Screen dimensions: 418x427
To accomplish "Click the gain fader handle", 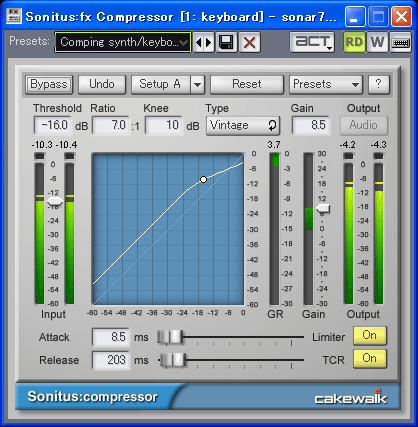I will (323, 209).
